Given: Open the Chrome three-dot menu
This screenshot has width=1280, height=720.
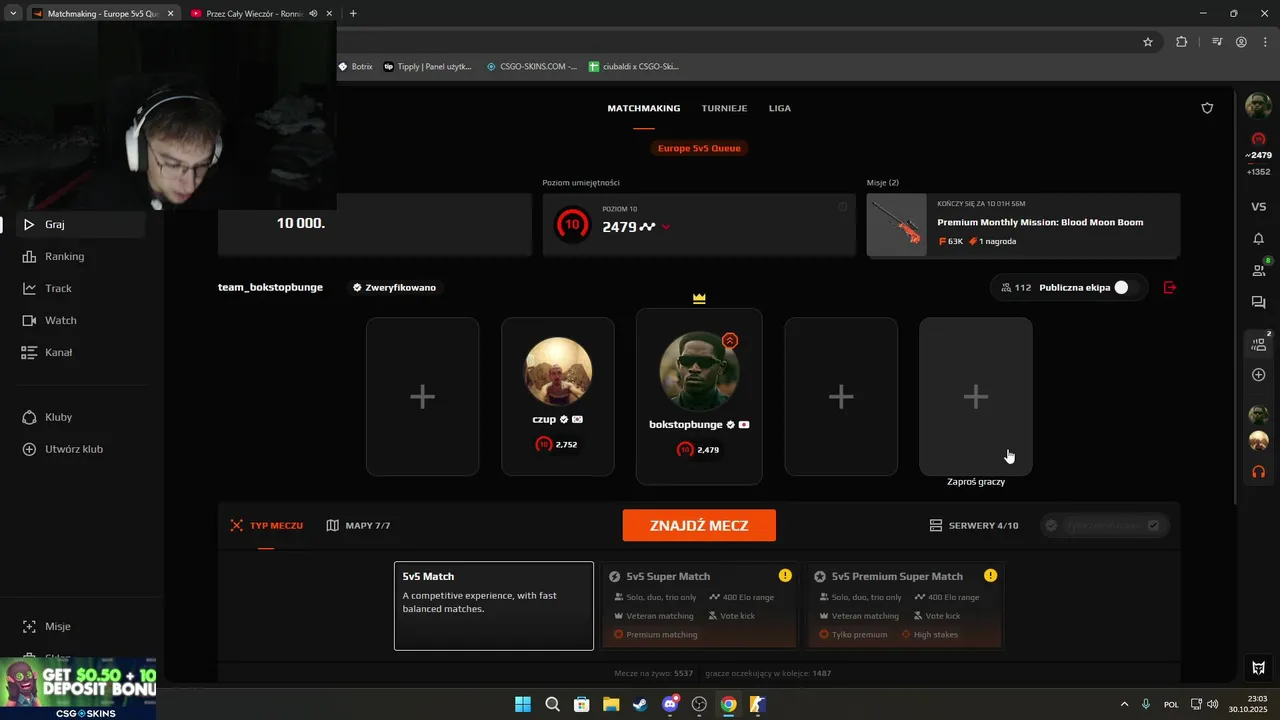Looking at the screenshot, I should pyautogui.click(x=1264, y=42).
